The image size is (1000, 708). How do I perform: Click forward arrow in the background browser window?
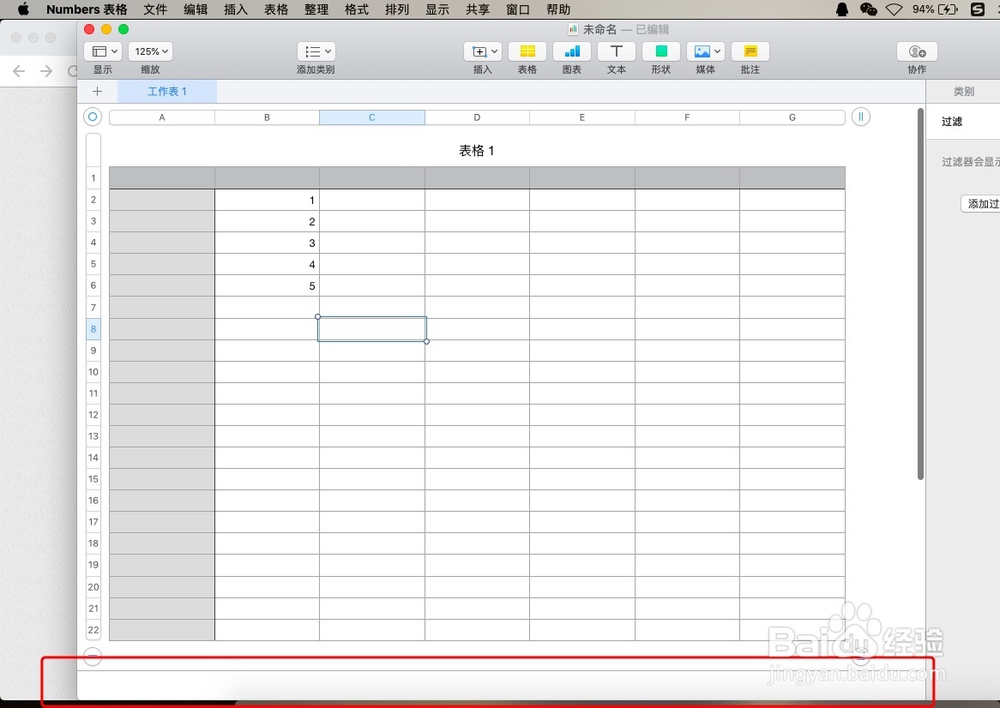click(46, 71)
